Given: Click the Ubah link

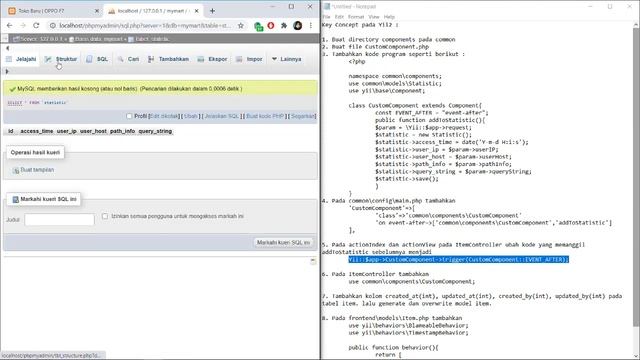Looking at the screenshot, I should 191,116.
